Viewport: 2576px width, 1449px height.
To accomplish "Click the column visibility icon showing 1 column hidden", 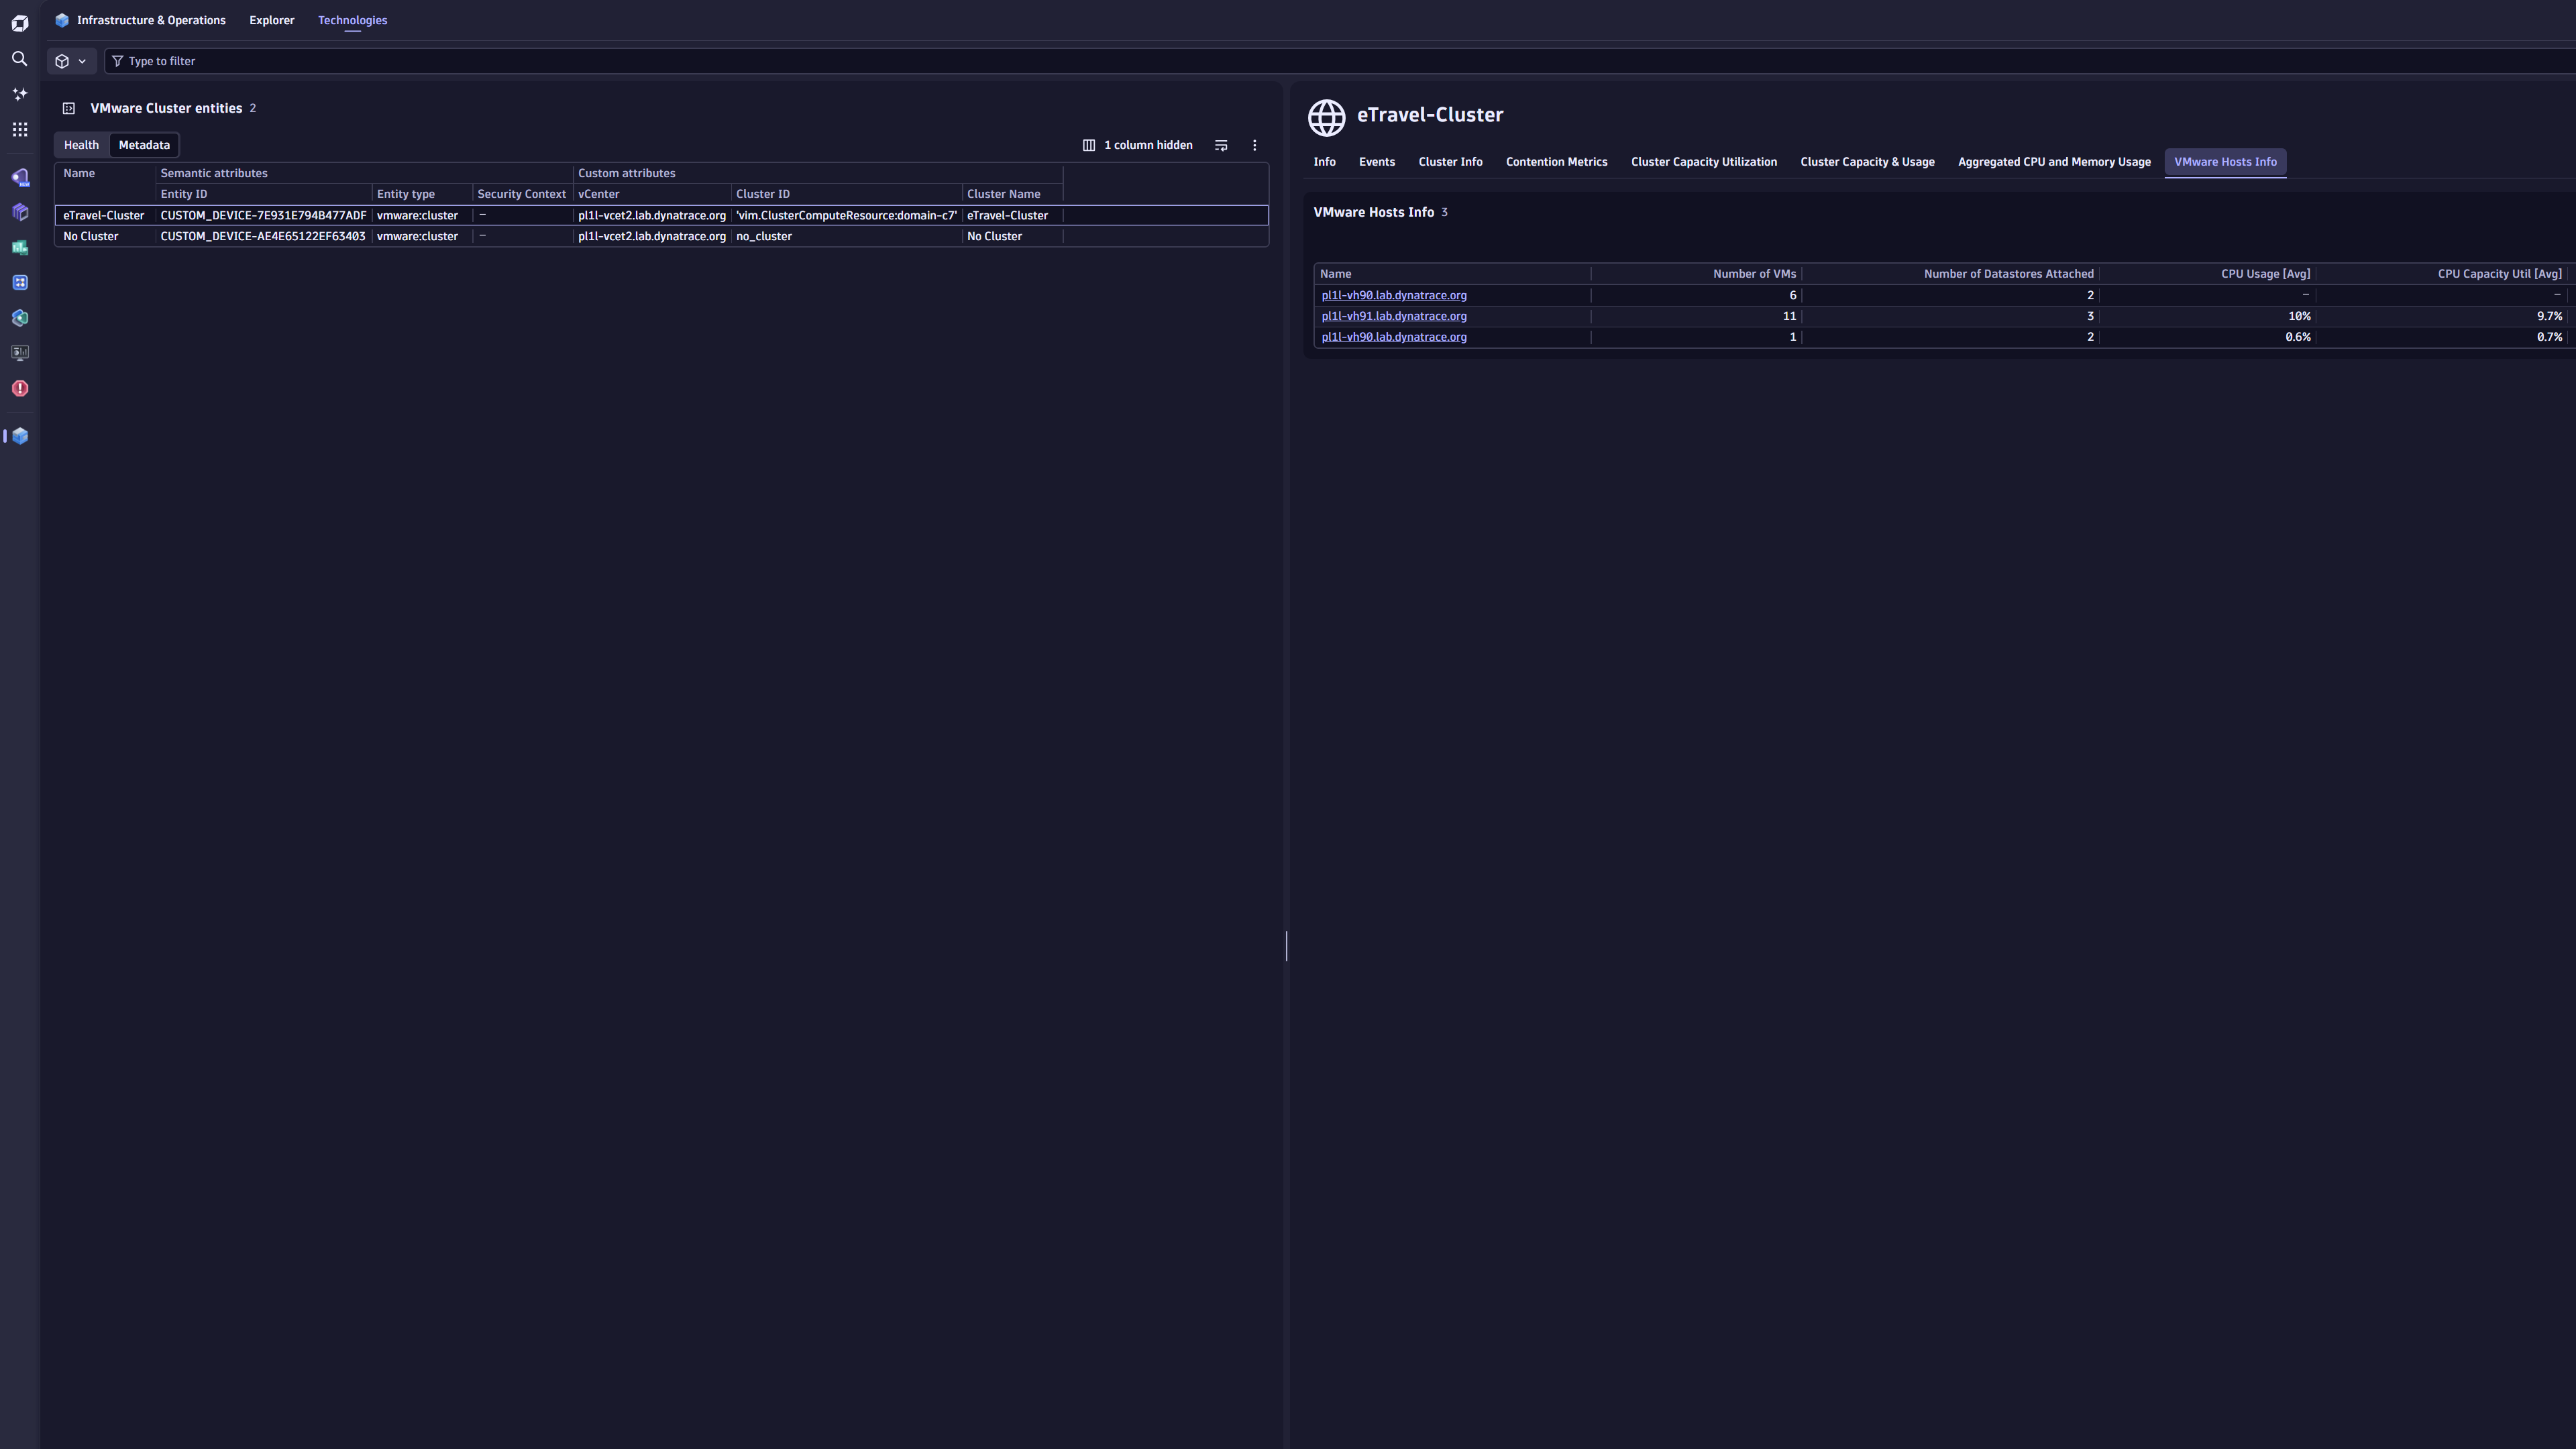I will pos(1088,145).
